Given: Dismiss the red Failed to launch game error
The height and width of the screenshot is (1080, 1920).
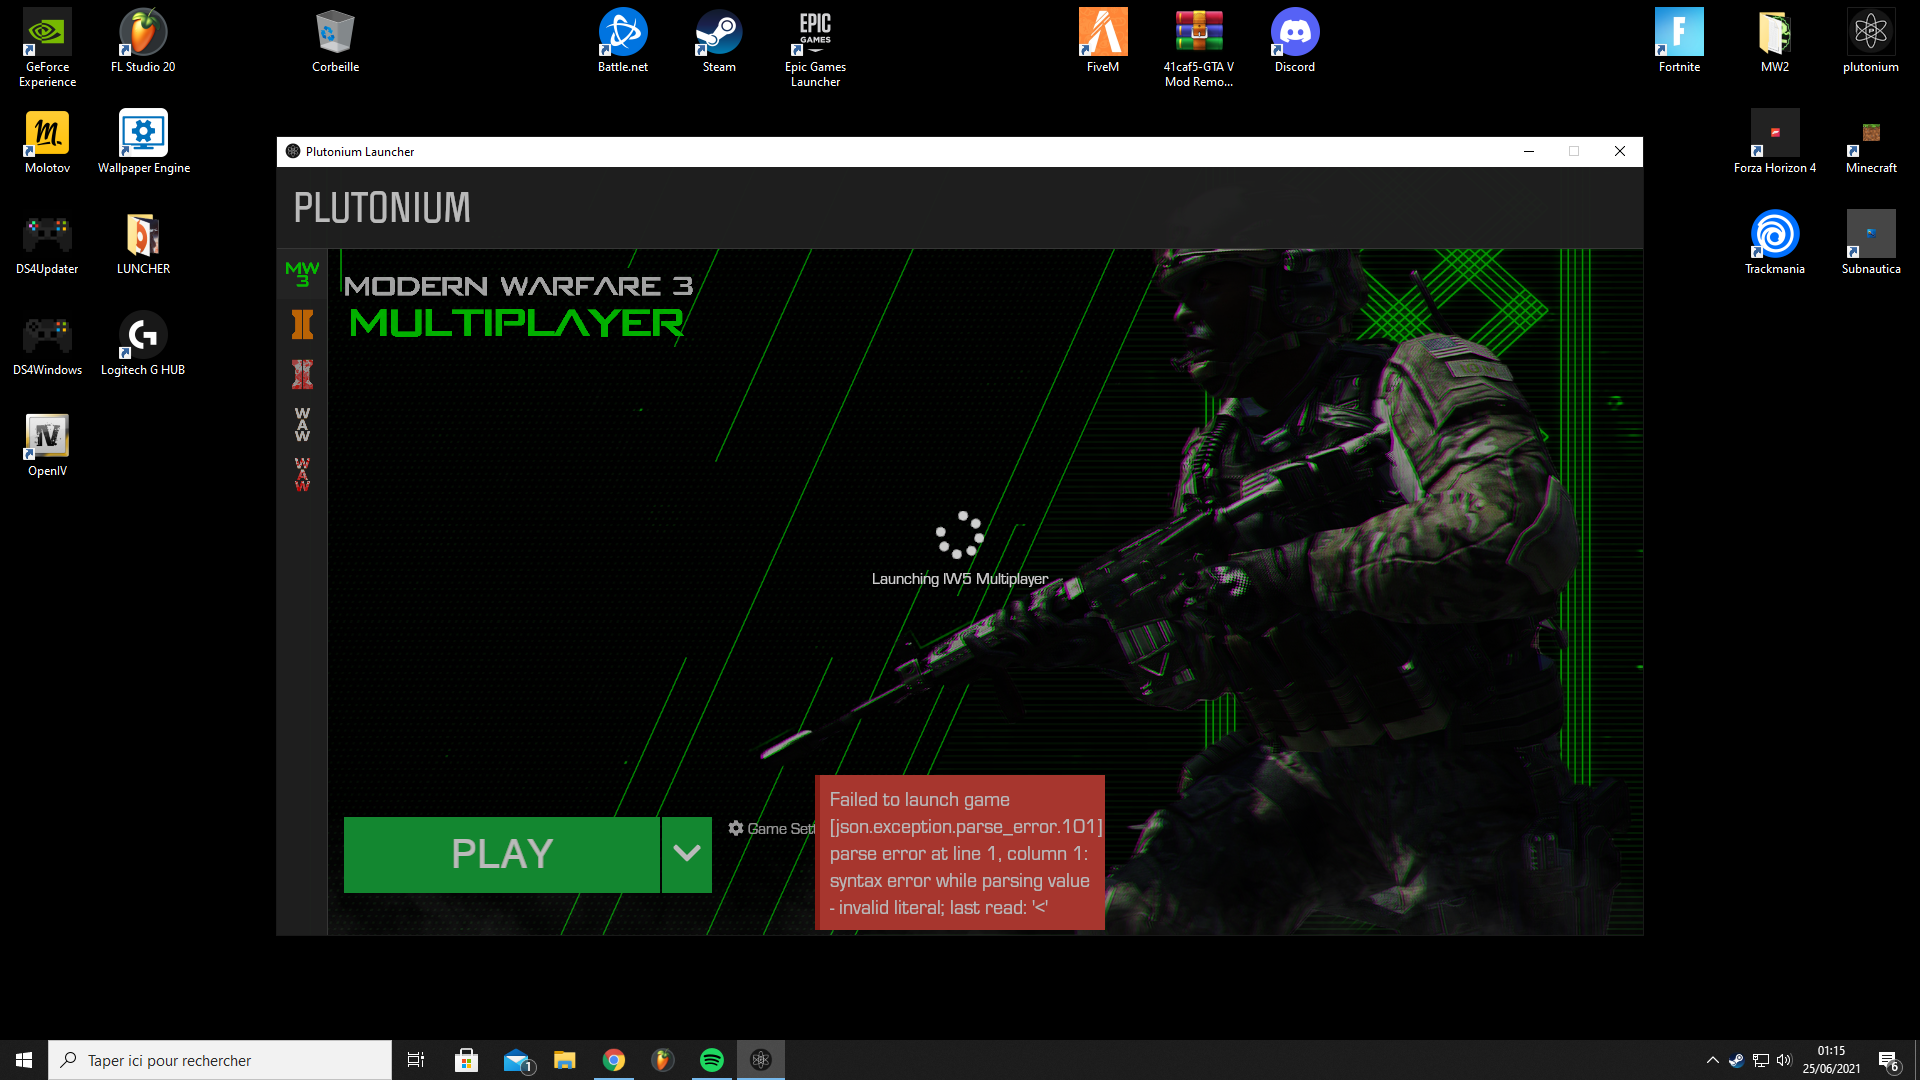Looking at the screenshot, I should (x=960, y=852).
